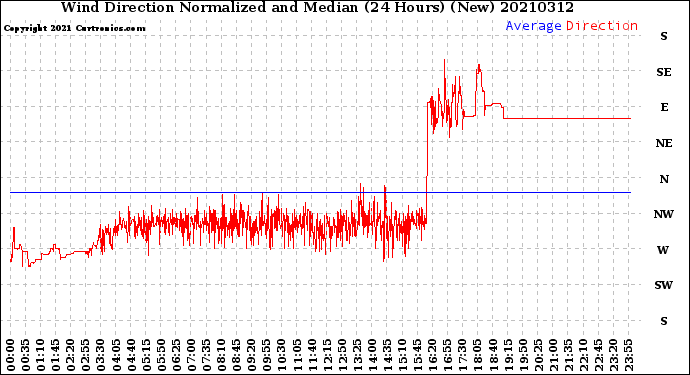Pick the "04:05" time label

coord(116,355)
